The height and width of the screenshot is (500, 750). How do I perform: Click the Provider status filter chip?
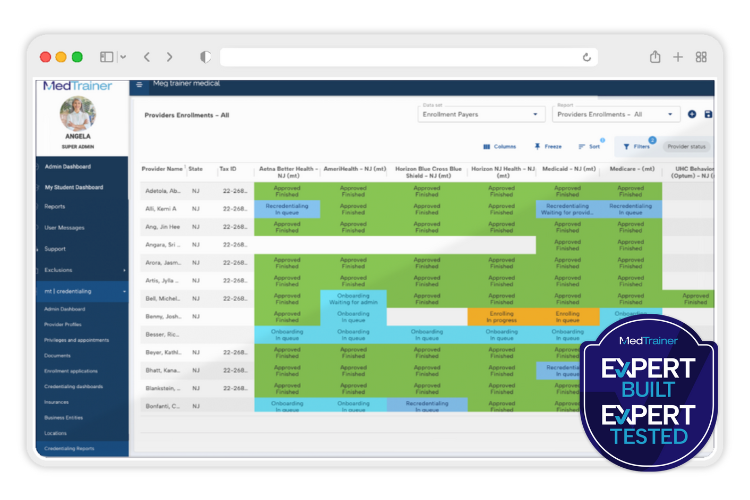[x=686, y=146]
